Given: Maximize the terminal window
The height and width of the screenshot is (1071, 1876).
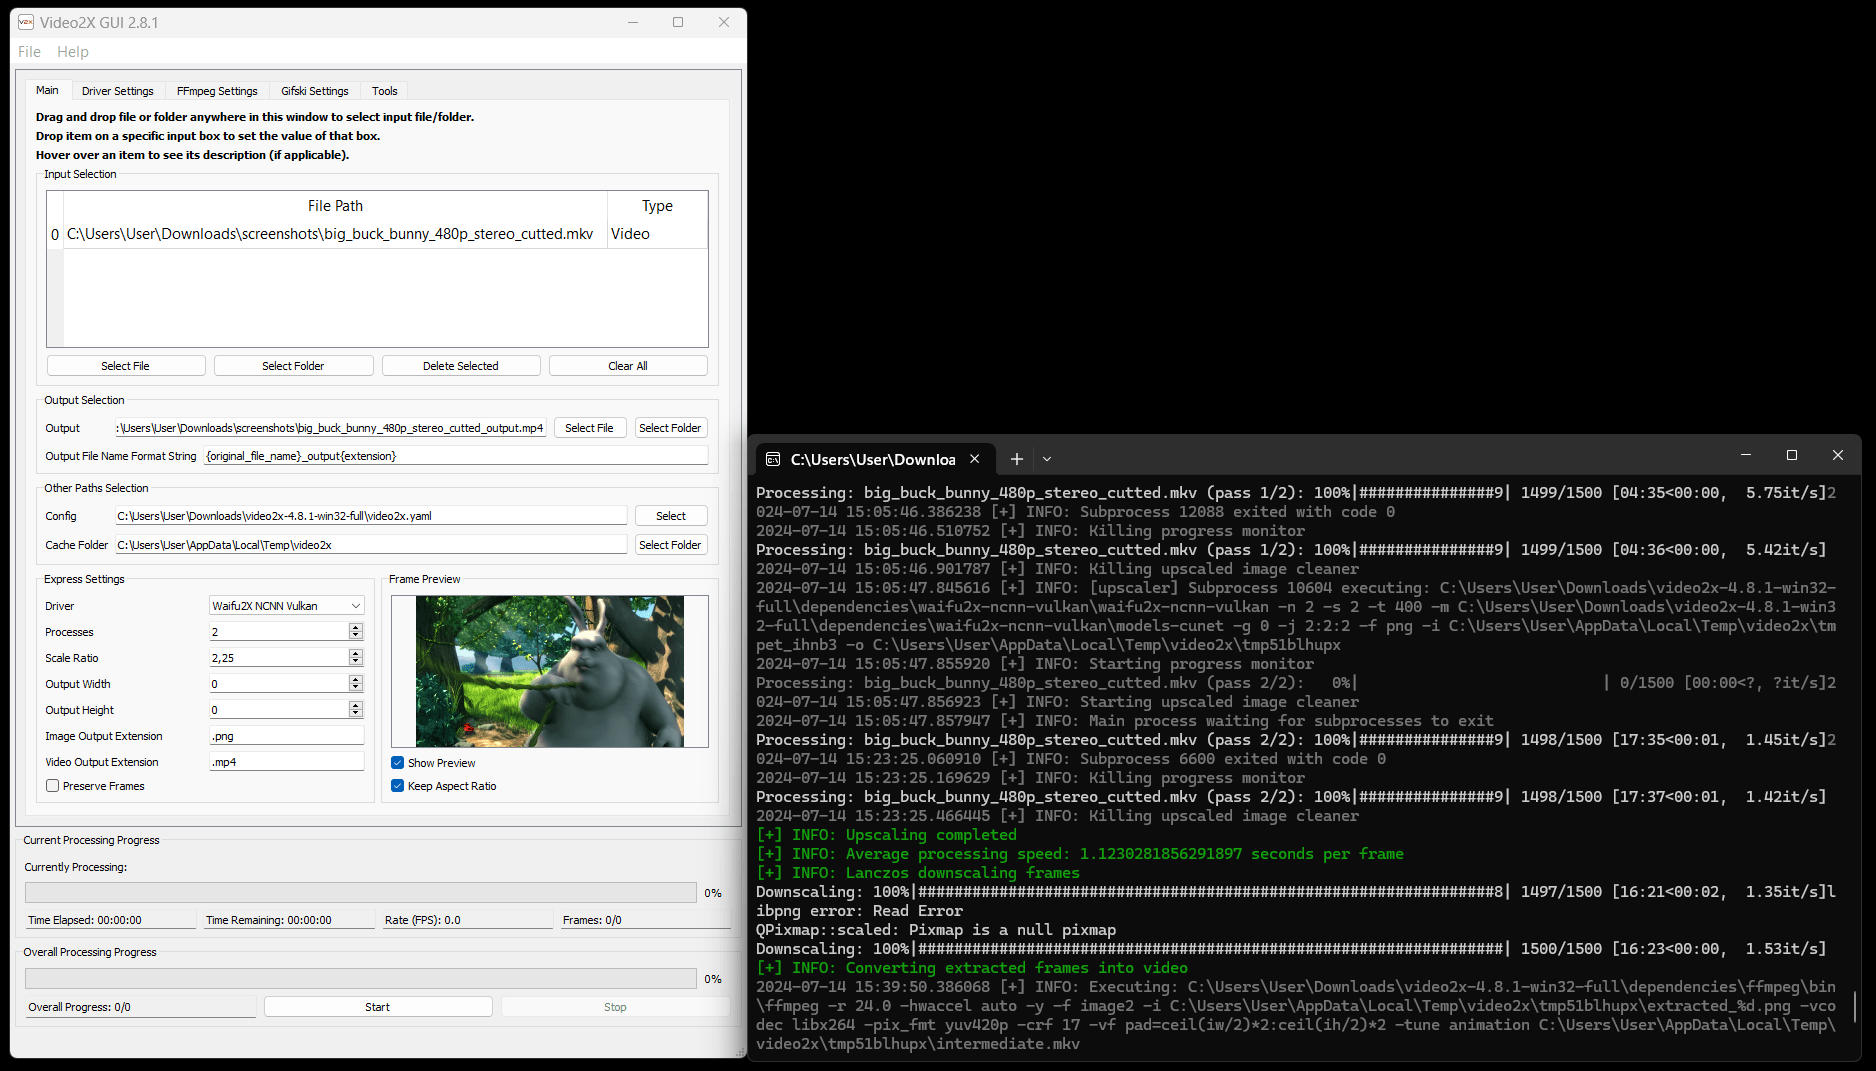Looking at the screenshot, I should click(1791, 455).
